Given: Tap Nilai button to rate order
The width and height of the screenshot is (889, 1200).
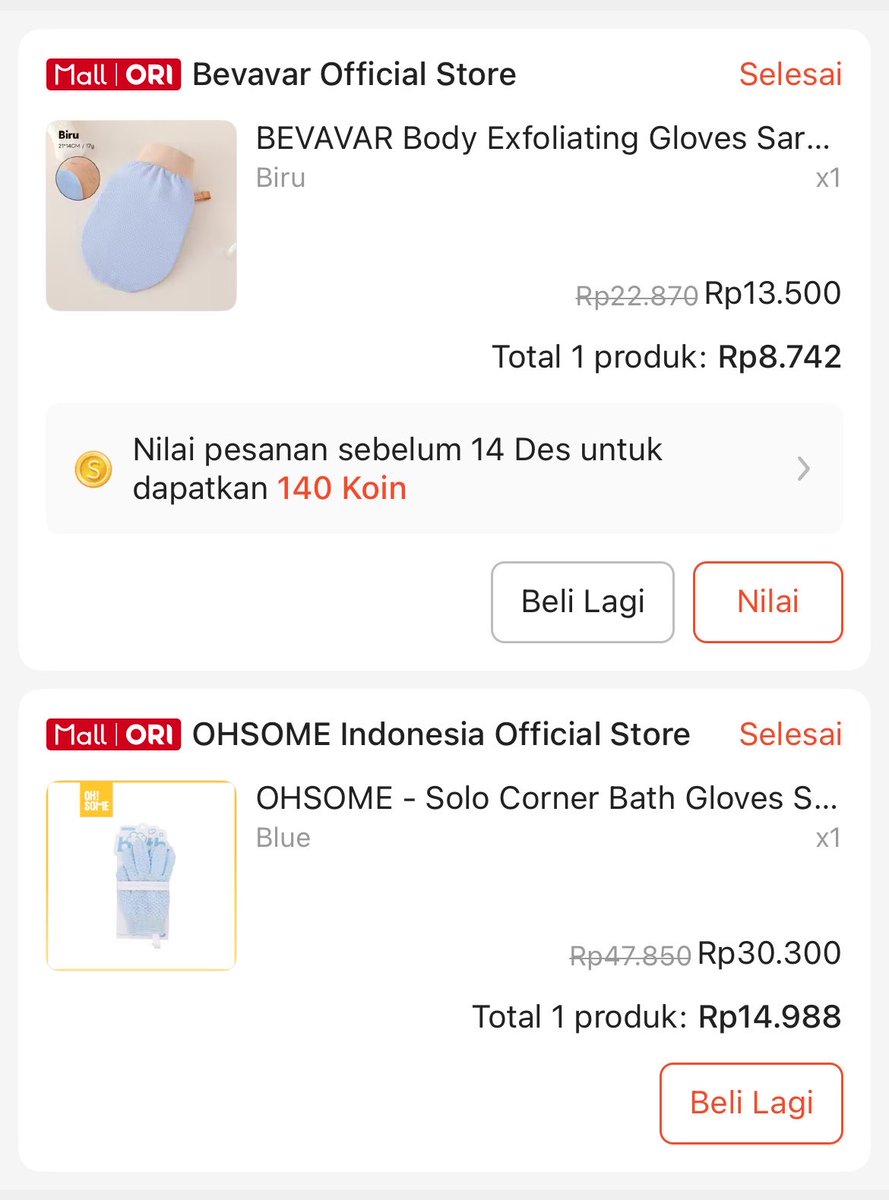Looking at the screenshot, I should click(x=768, y=602).
